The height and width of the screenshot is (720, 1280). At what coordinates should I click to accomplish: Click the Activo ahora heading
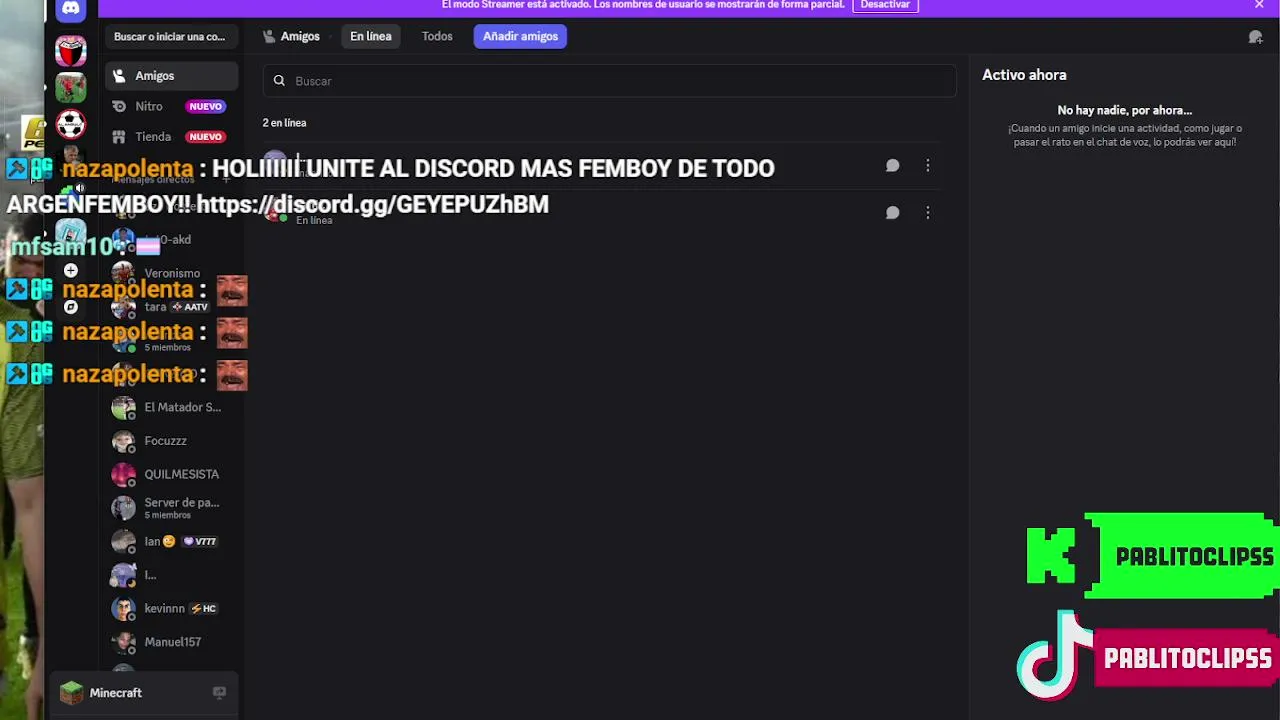coord(1024,75)
